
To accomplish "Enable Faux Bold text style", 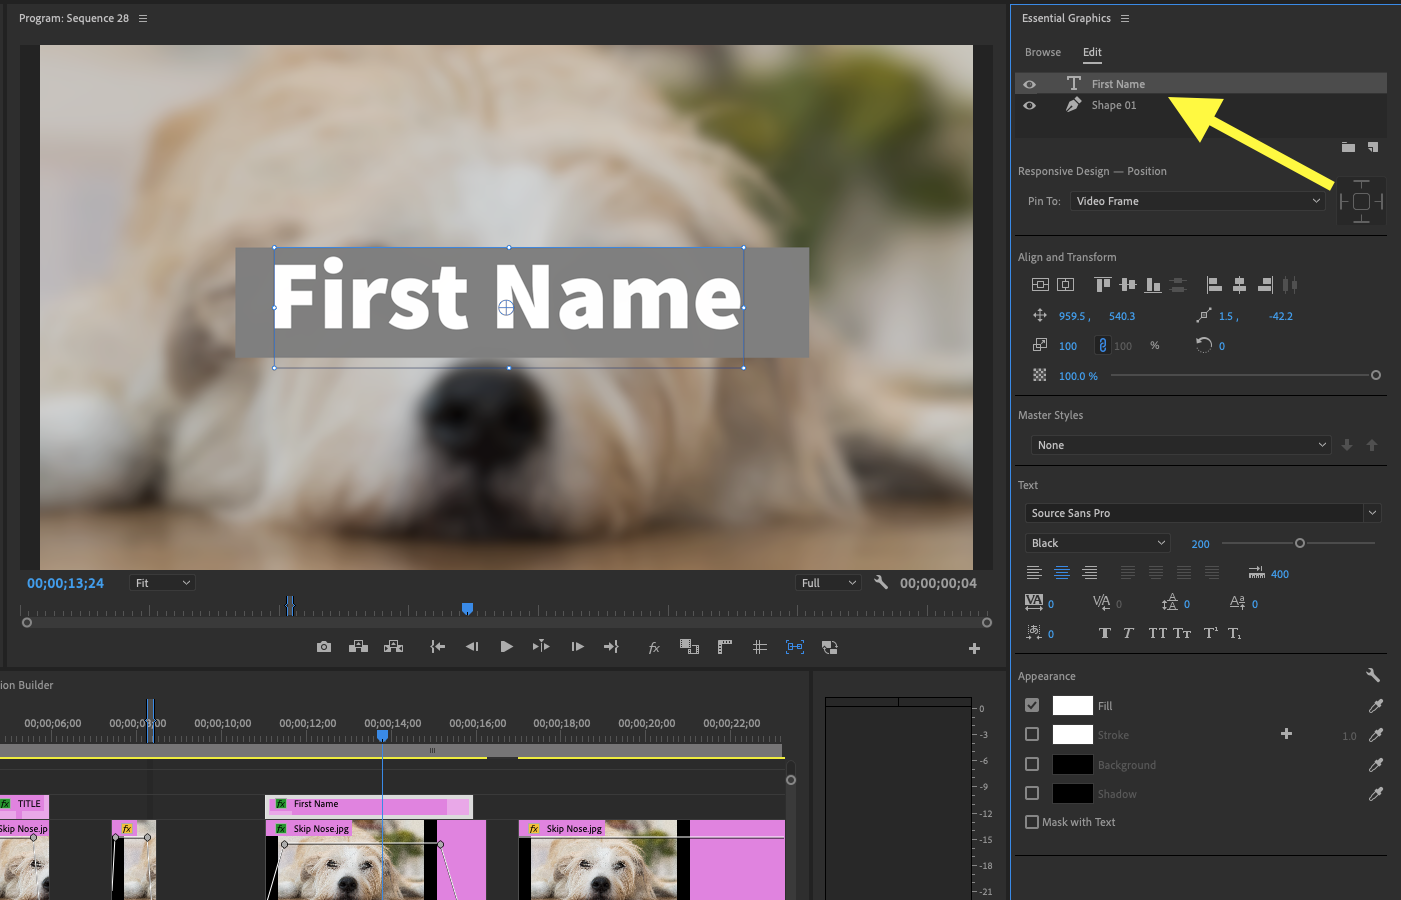I will coord(1104,633).
